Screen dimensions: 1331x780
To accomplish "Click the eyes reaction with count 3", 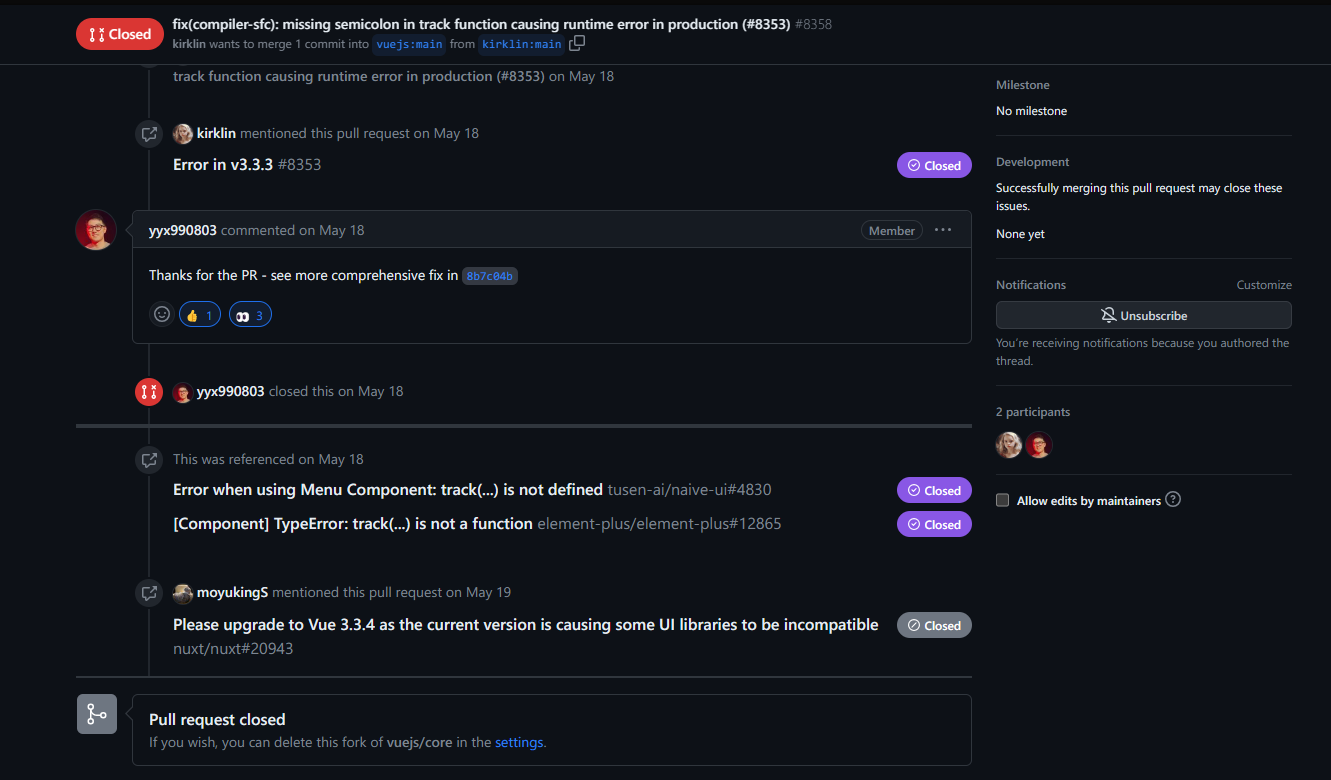I will [x=250, y=315].
